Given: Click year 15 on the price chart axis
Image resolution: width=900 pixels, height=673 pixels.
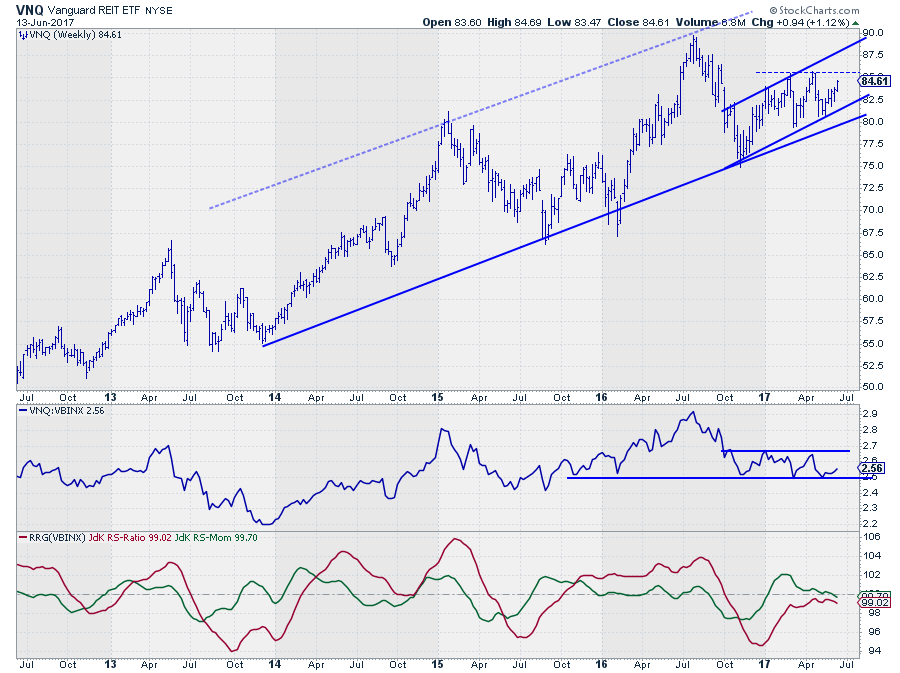Looking at the screenshot, I should [437, 397].
